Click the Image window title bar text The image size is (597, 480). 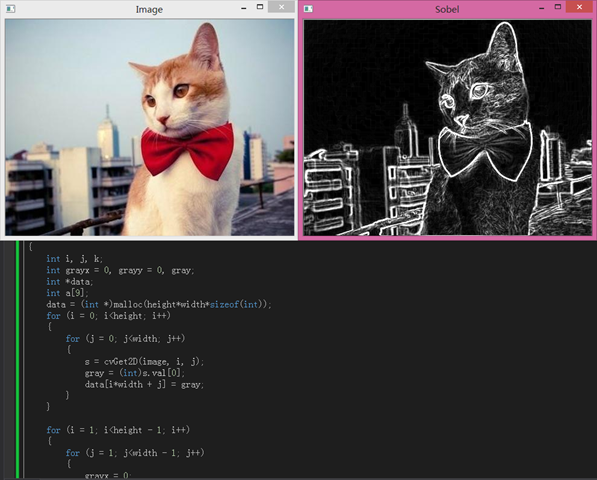pyautogui.click(x=149, y=10)
